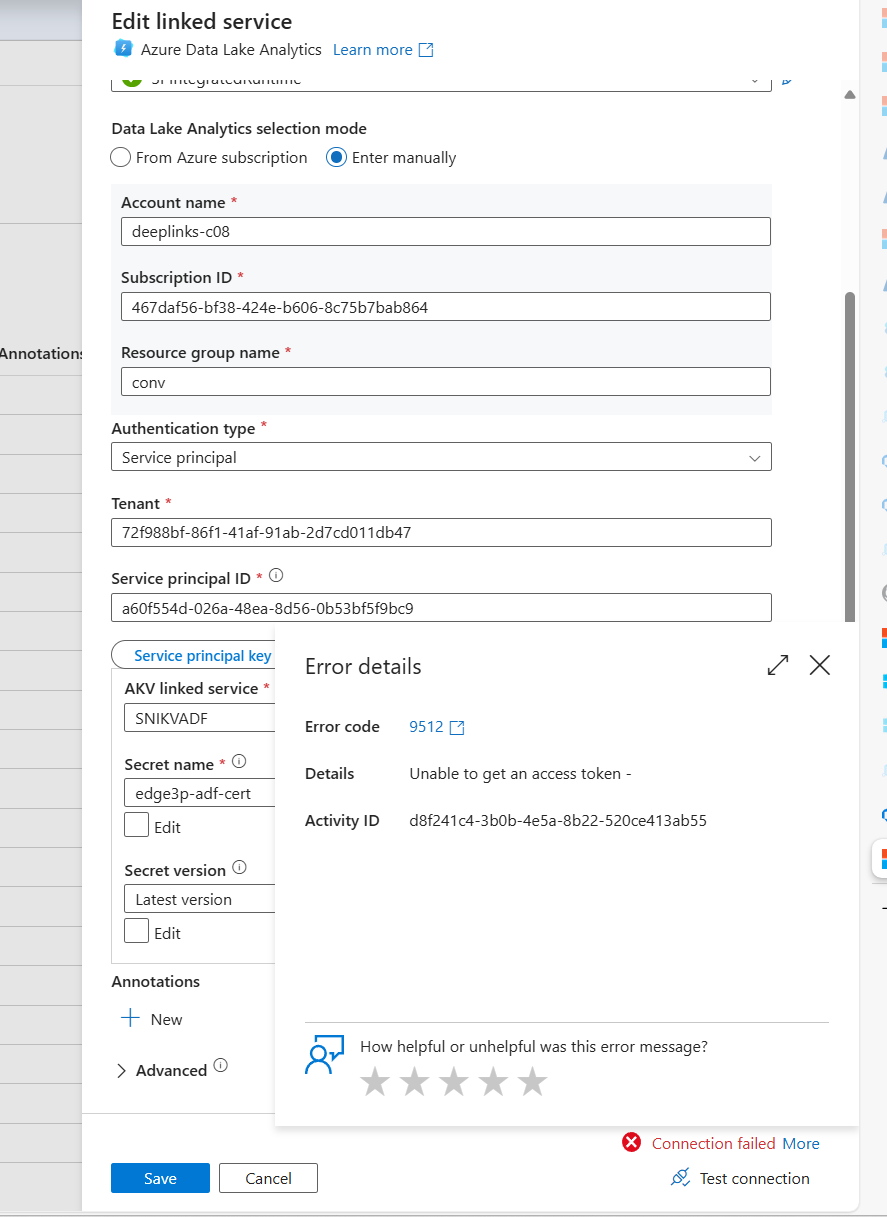Rate error message five stars

tap(533, 1081)
